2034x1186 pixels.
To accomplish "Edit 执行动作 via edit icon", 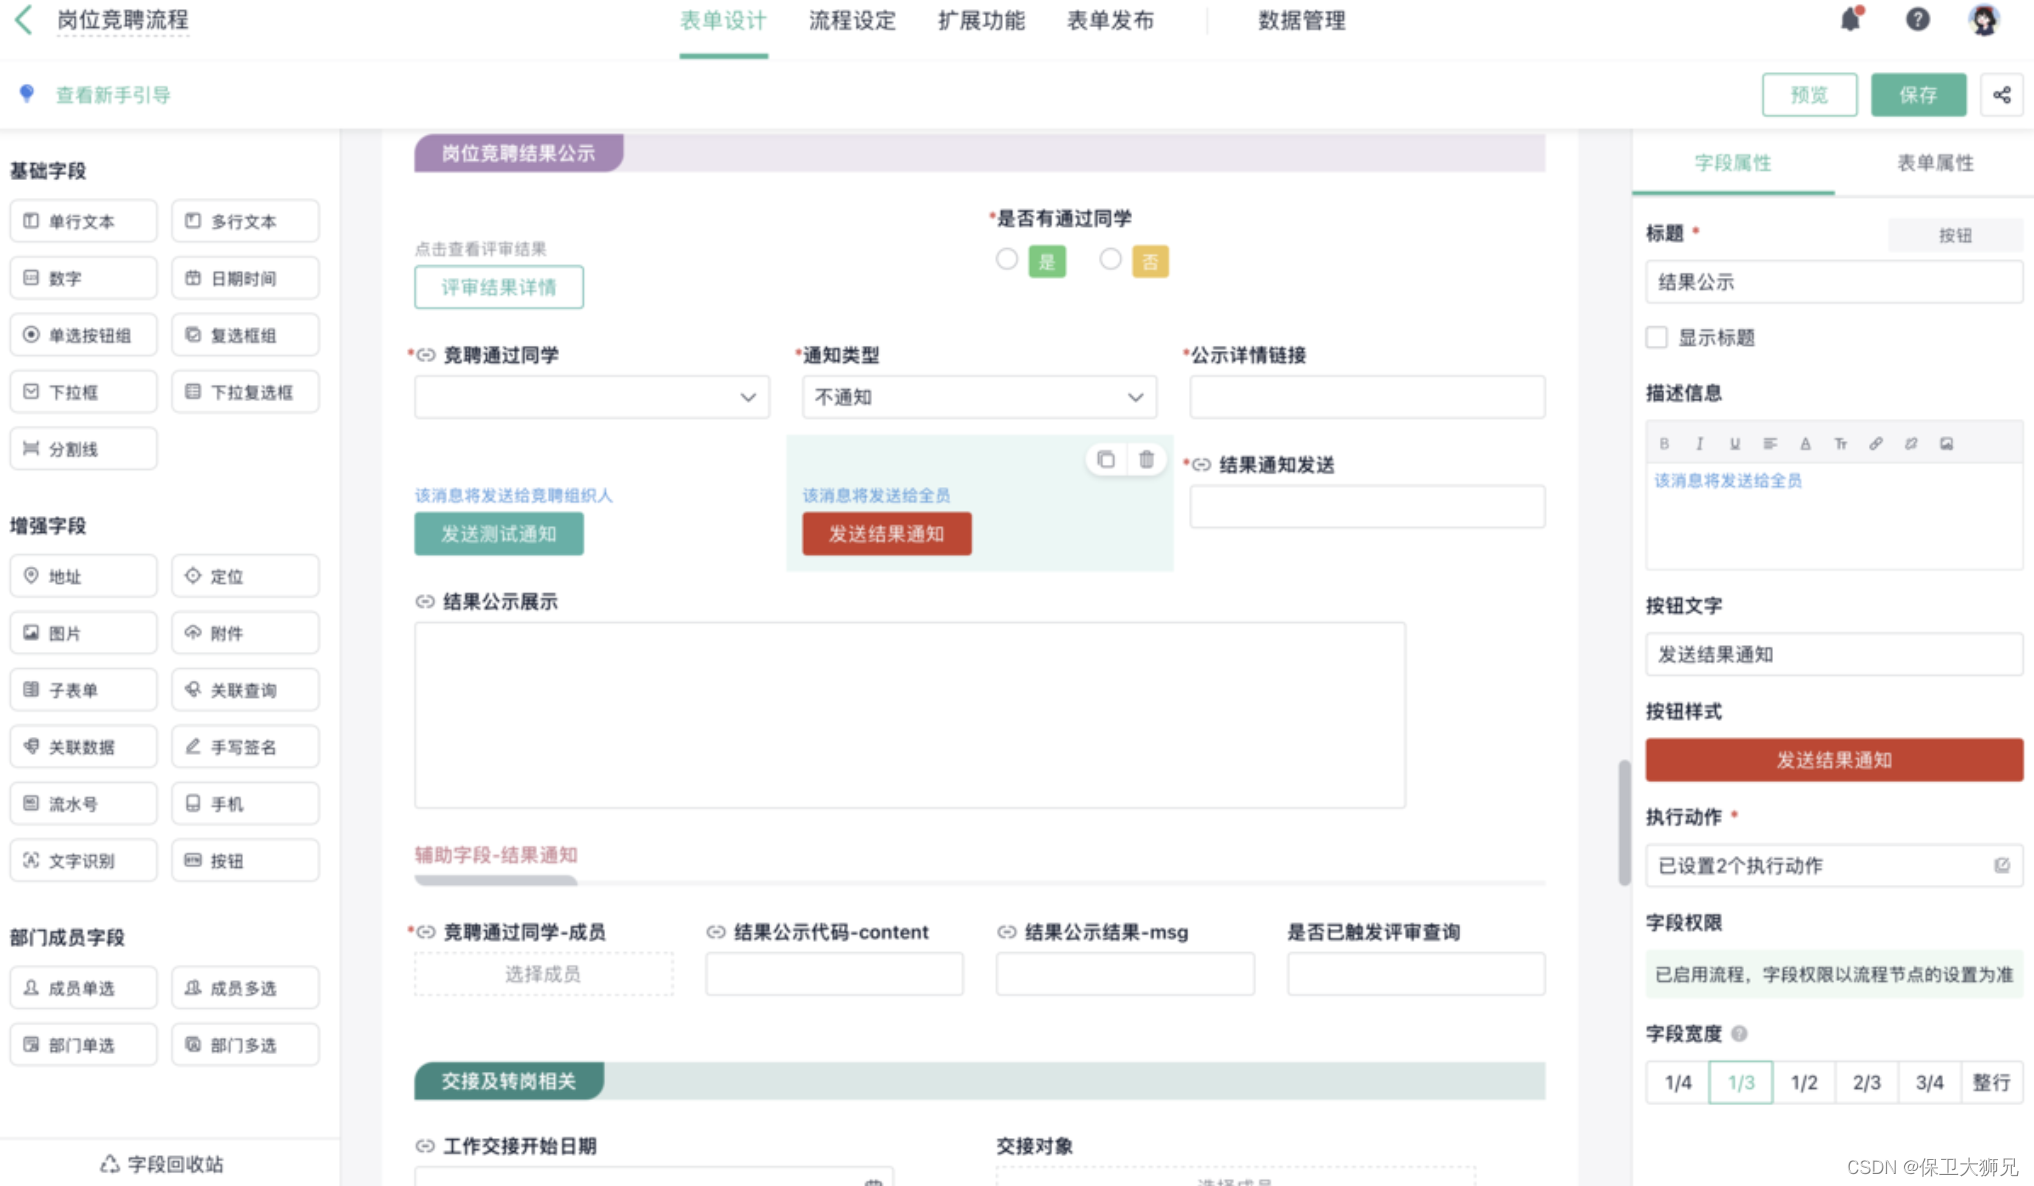I will 2001,866.
